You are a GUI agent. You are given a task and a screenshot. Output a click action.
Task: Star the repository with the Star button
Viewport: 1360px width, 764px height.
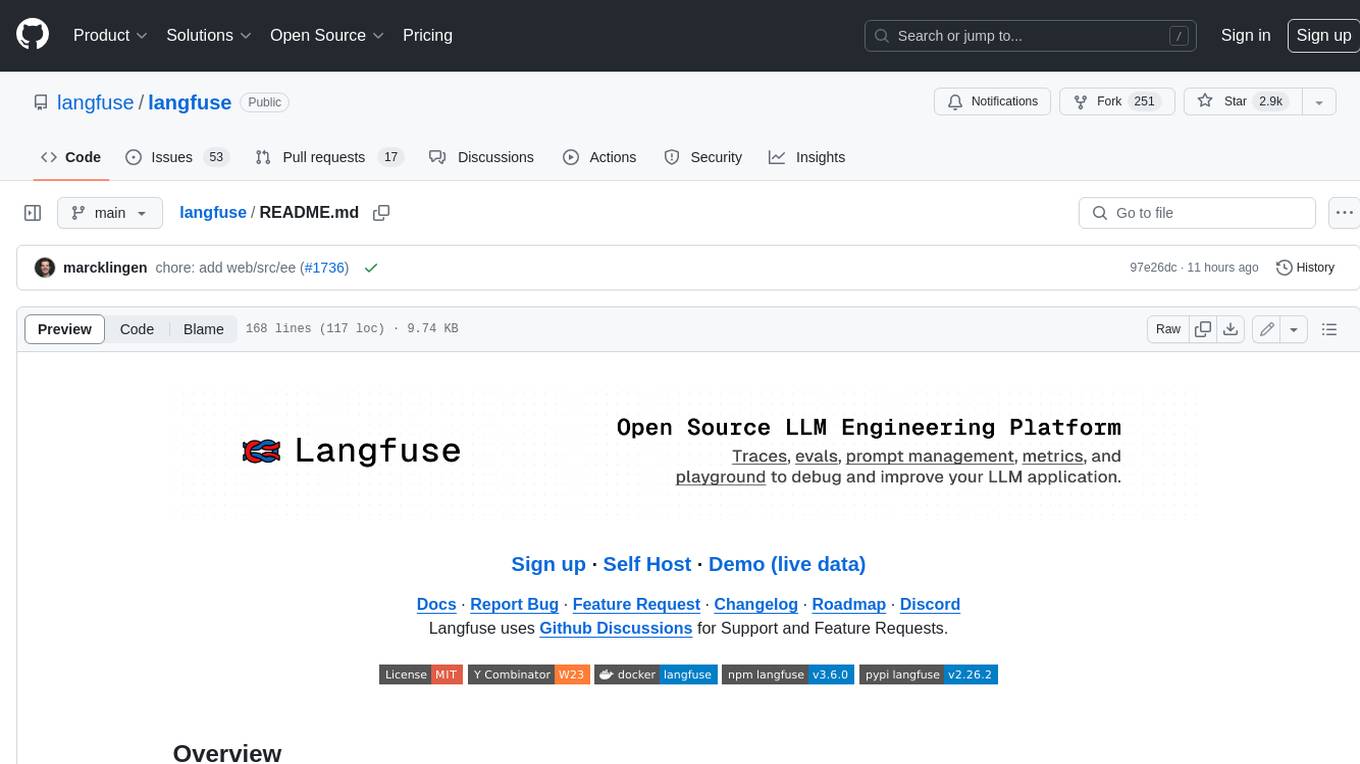coord(1242,102)
